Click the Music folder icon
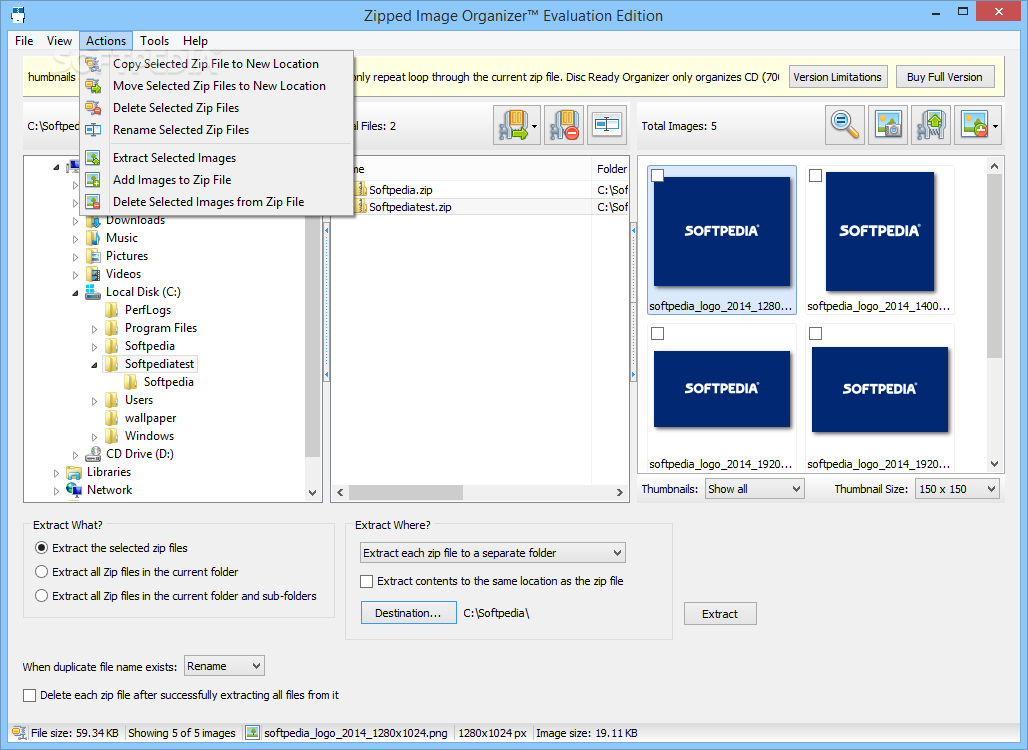This screenshot has width=1028, height=750. point(93,238)
